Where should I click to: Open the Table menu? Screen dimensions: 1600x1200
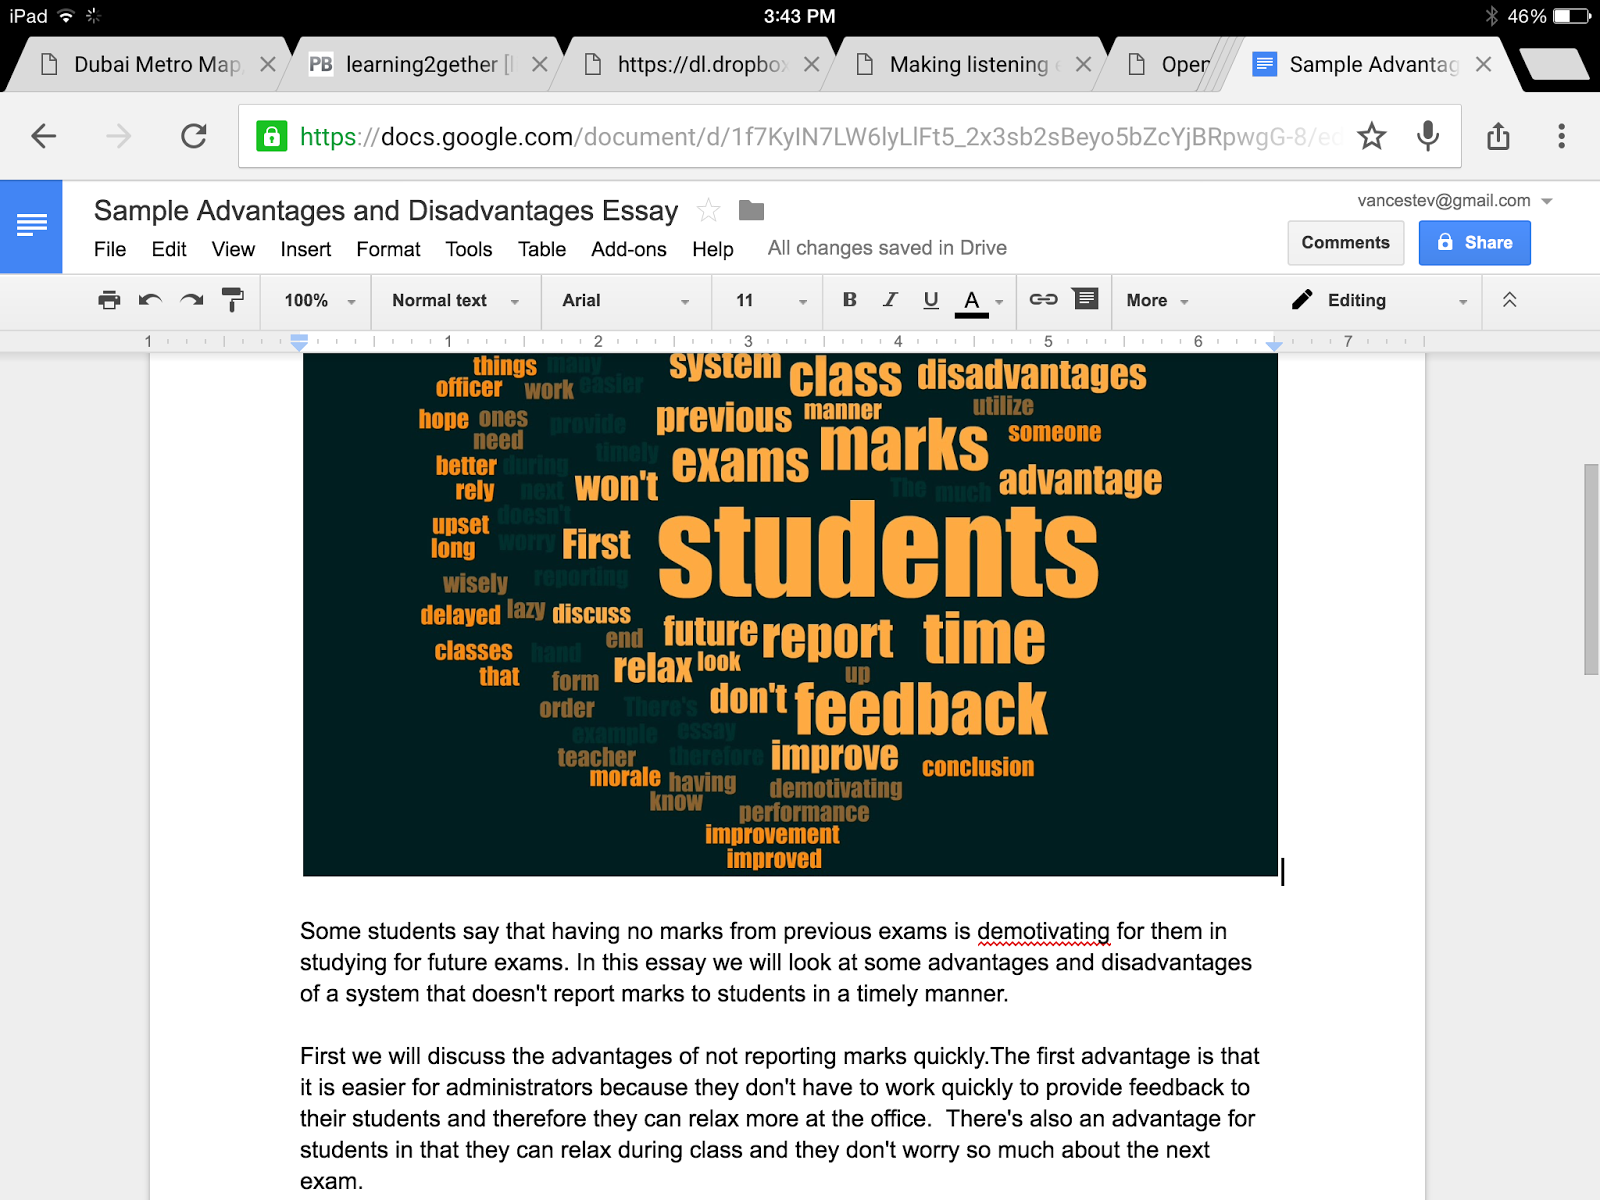coord(542,249)
